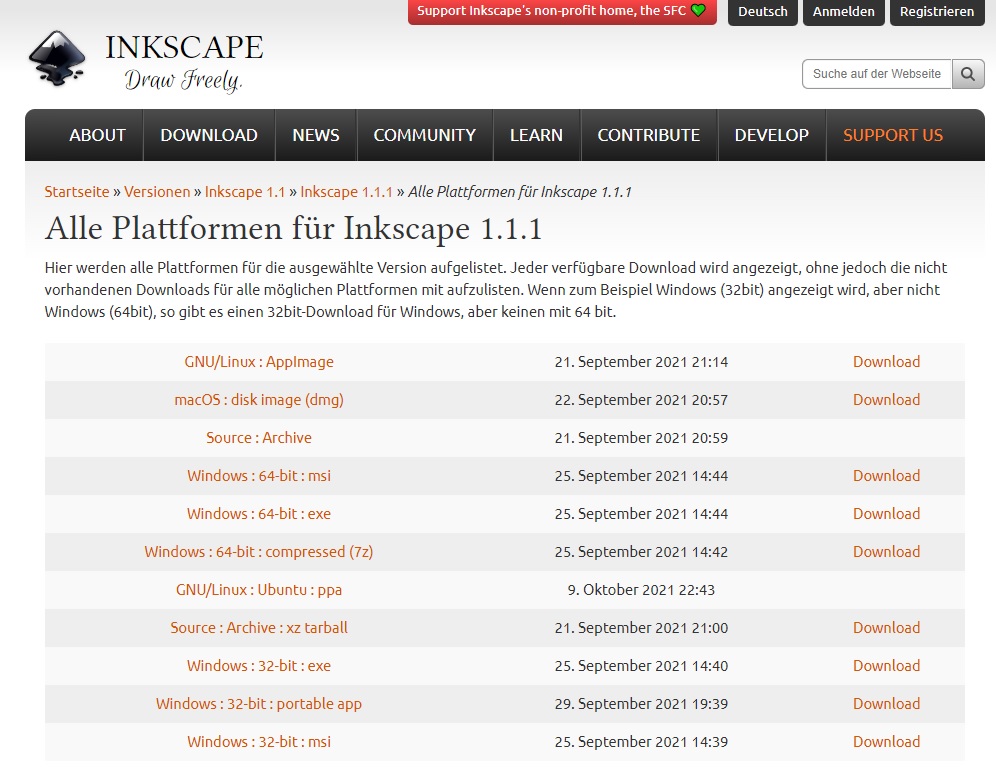Open the NEWS menu
Viewport: 996px width, 768px height.
click(x=316, y=135)
